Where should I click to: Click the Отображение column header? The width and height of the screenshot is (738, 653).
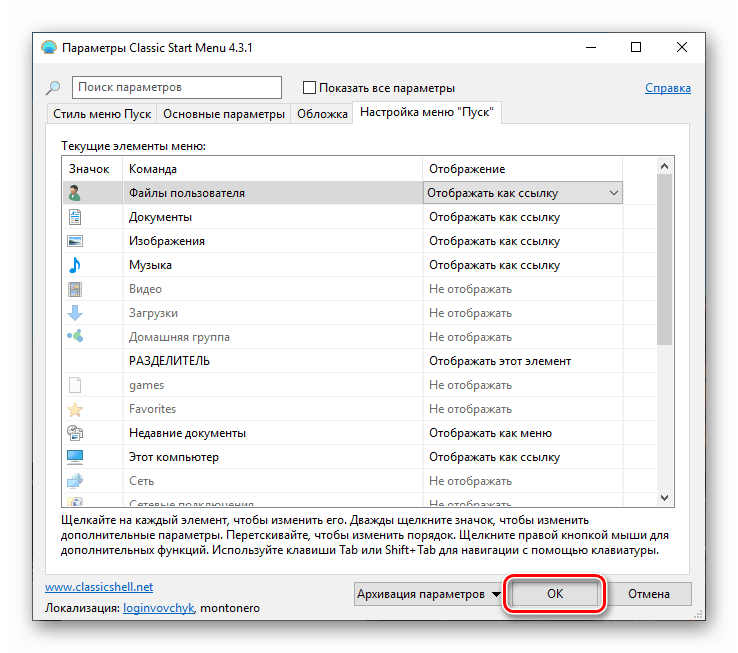click(522, 169)
